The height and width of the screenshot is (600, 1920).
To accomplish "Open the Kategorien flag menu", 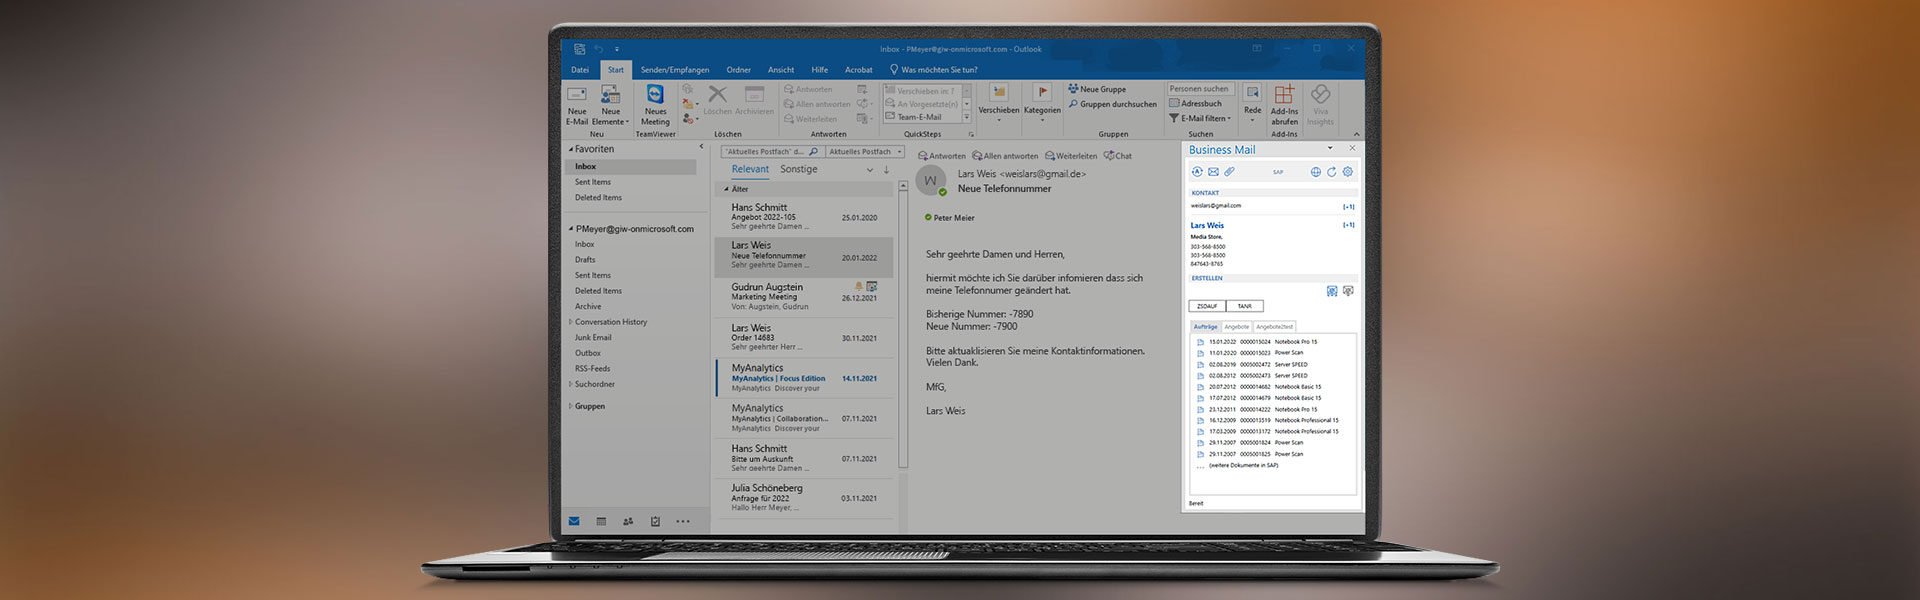I will tap(1041, 104).
